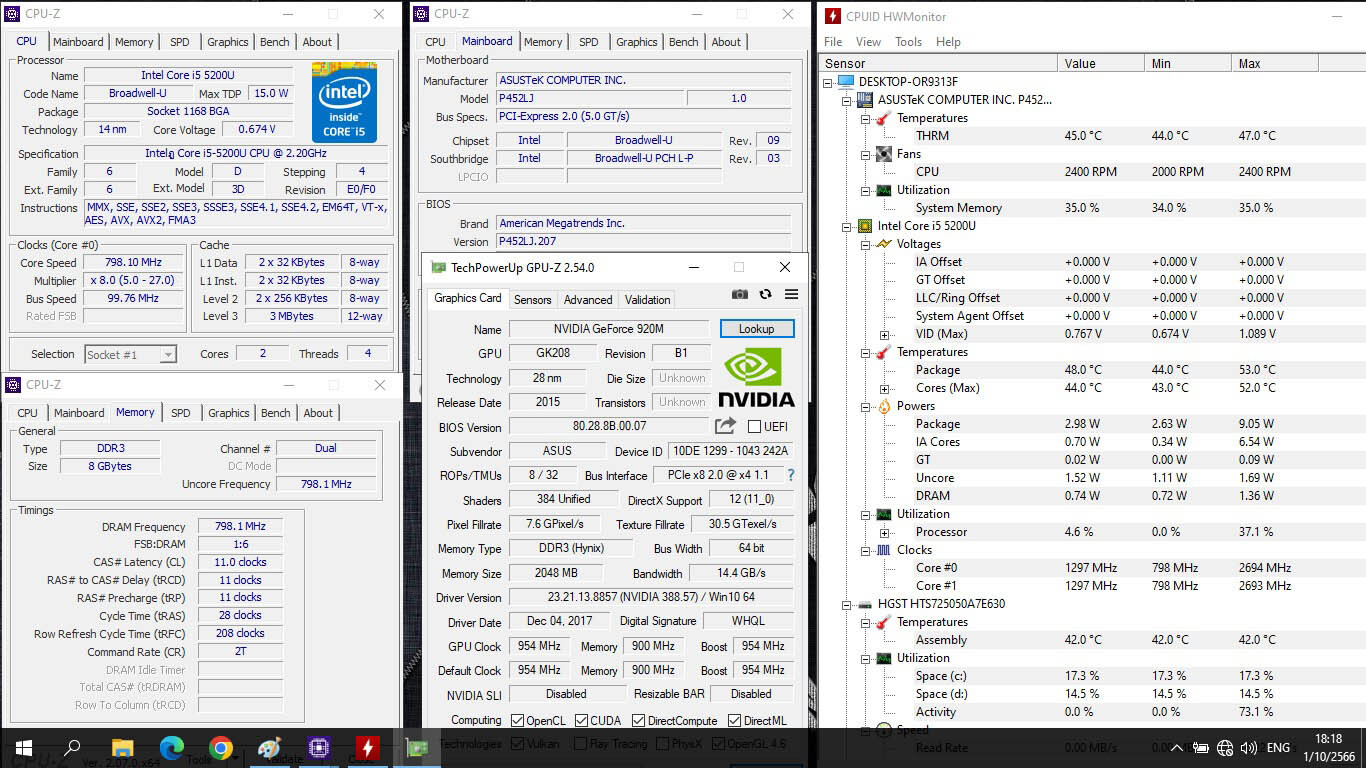Toggle the DirectML checkbox
Image resolution: width=1366 pixels, height=768 pixels.
[x=735, y=720]
